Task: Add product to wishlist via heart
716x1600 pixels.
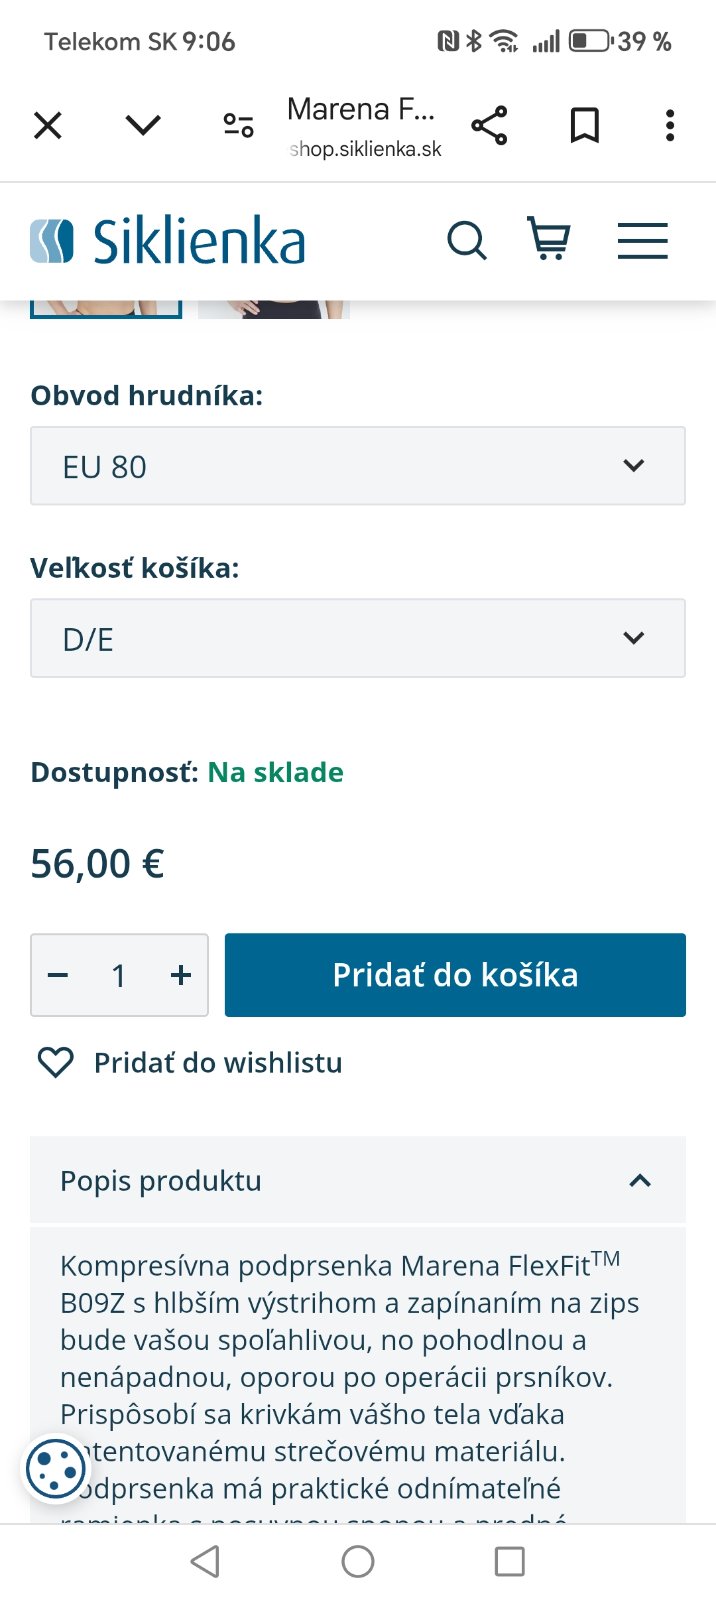Action: (x=56, y=1062)
